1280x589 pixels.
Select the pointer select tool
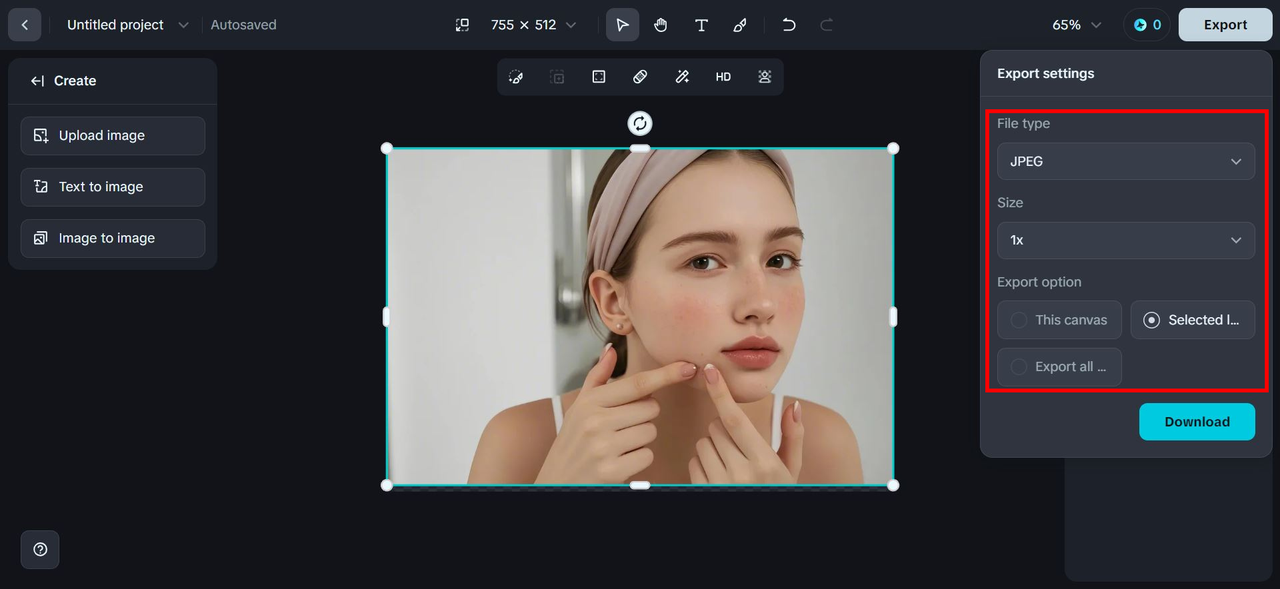click(x=622, y=25)
